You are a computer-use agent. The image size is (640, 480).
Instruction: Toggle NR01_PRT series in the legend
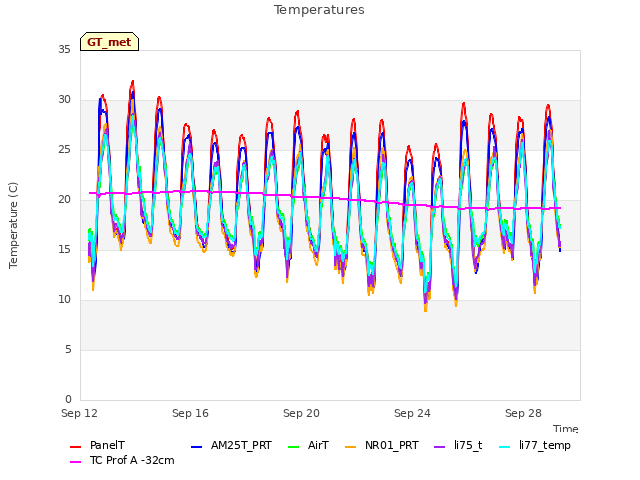click(382, 446)
